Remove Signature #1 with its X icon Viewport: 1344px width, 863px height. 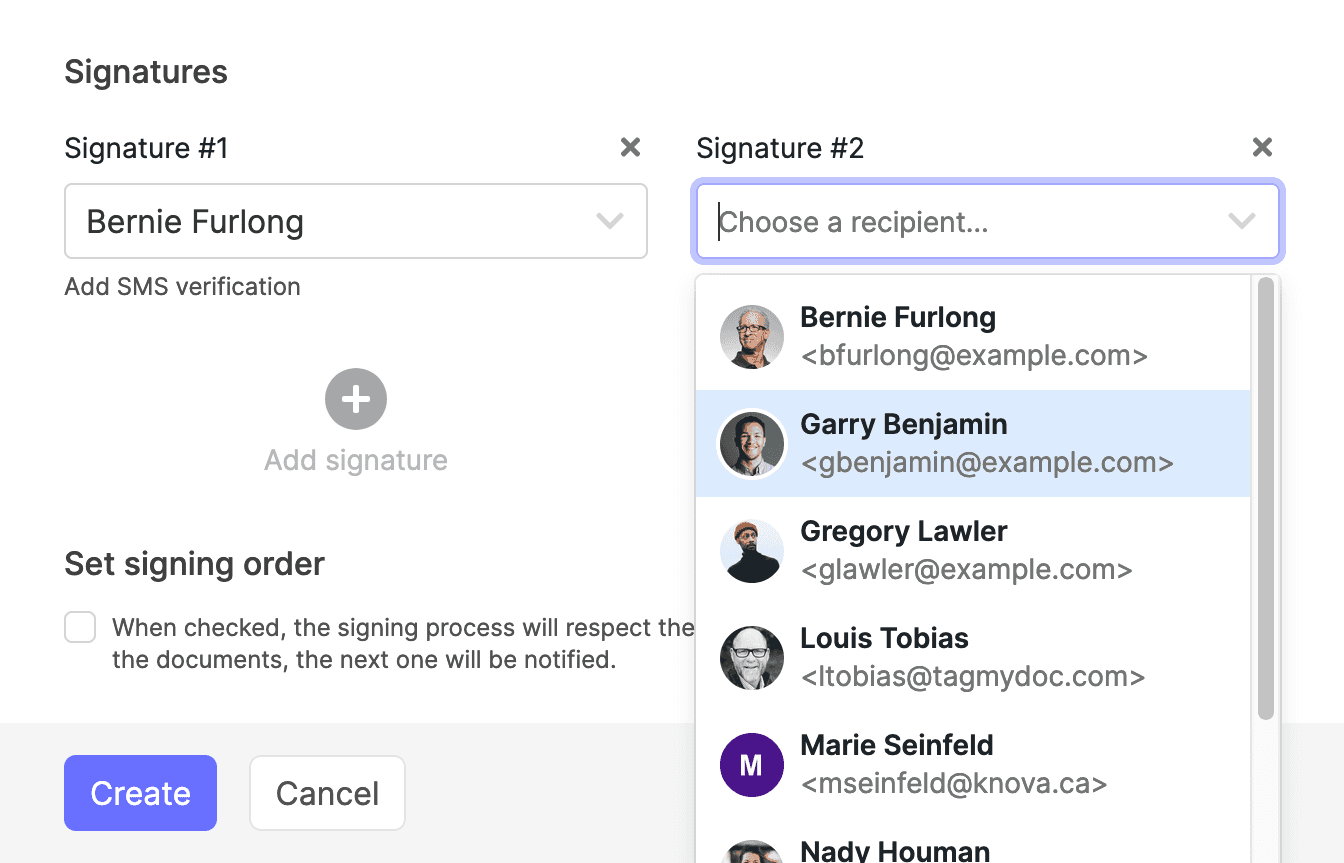[x=630, y=148]
